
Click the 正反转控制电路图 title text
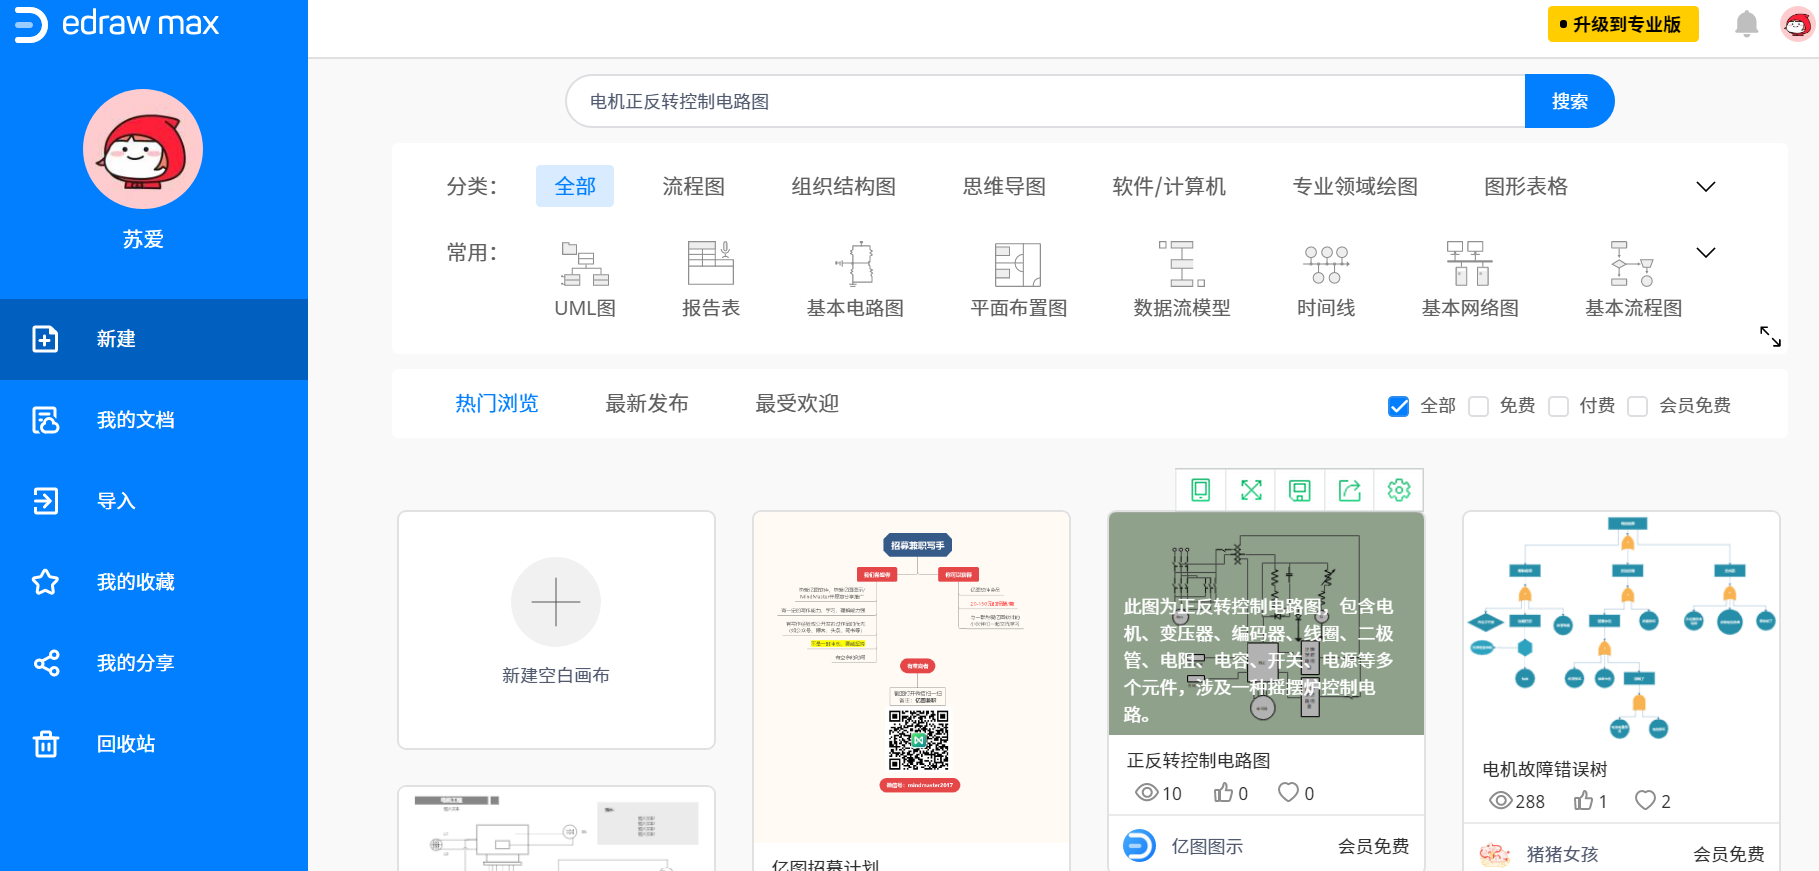point(1198,760)
